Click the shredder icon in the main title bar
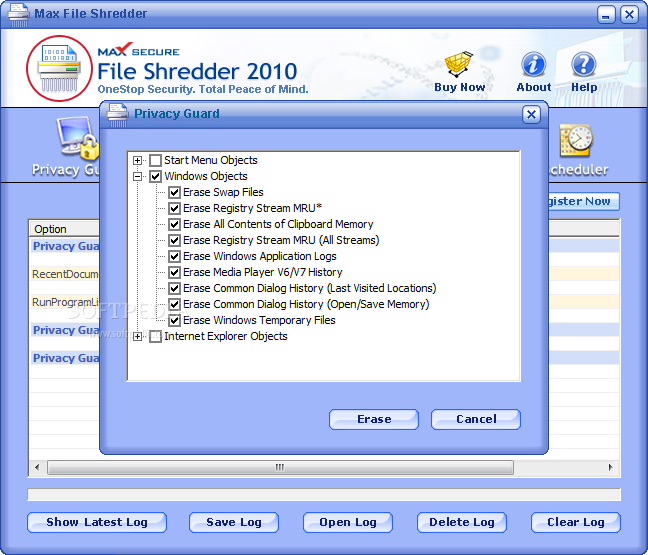Image resolution: width=648 pixels, height=555 pixels. pyautogui.click(x=19, y=14)
